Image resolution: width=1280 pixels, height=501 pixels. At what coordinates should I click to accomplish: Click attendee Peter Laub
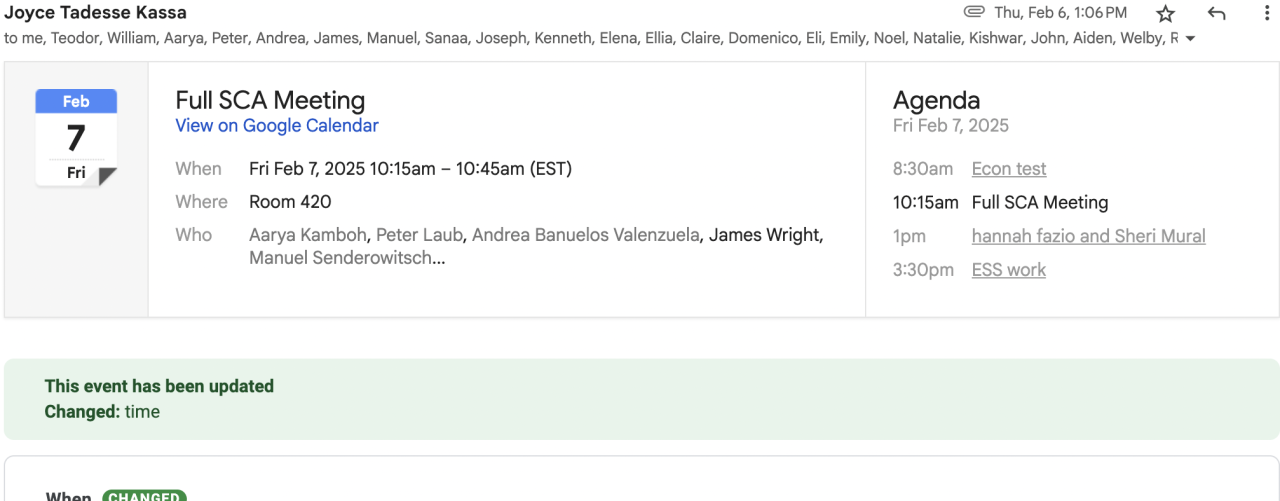click(421, 235)
